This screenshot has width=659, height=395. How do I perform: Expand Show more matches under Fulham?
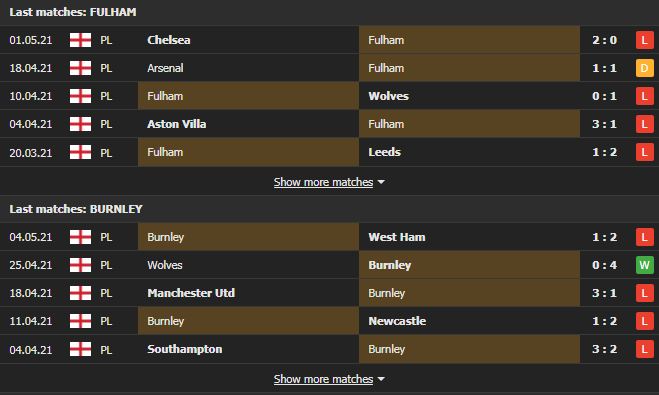pos(323,182)
